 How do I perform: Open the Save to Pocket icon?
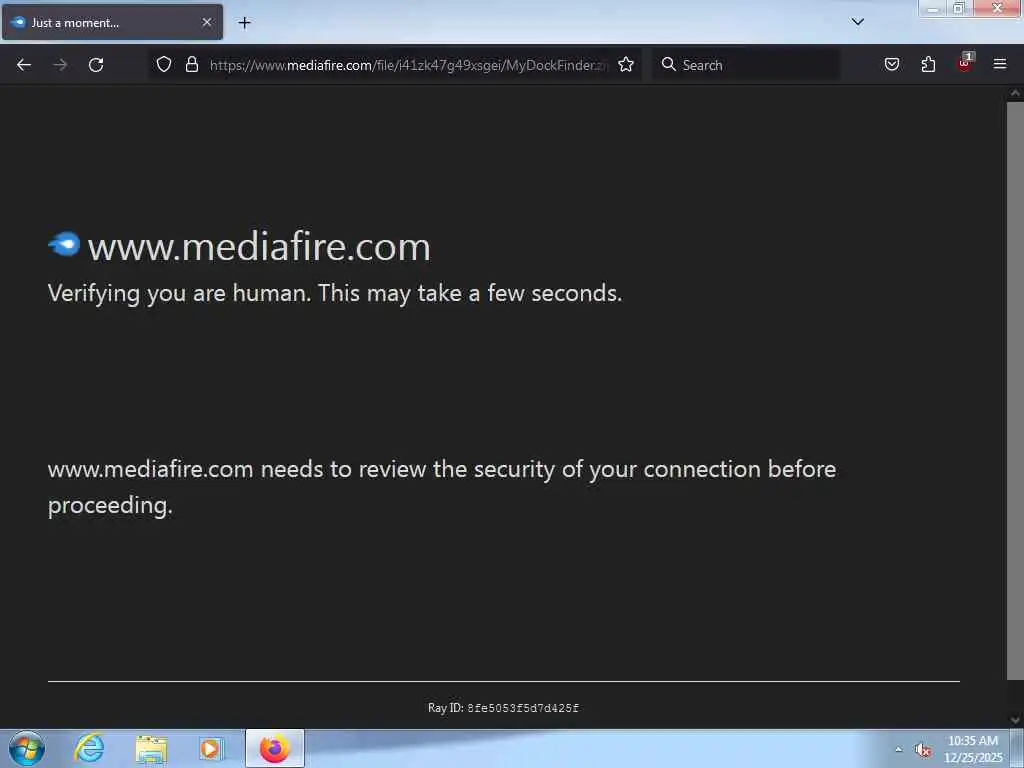coord(892,64)
